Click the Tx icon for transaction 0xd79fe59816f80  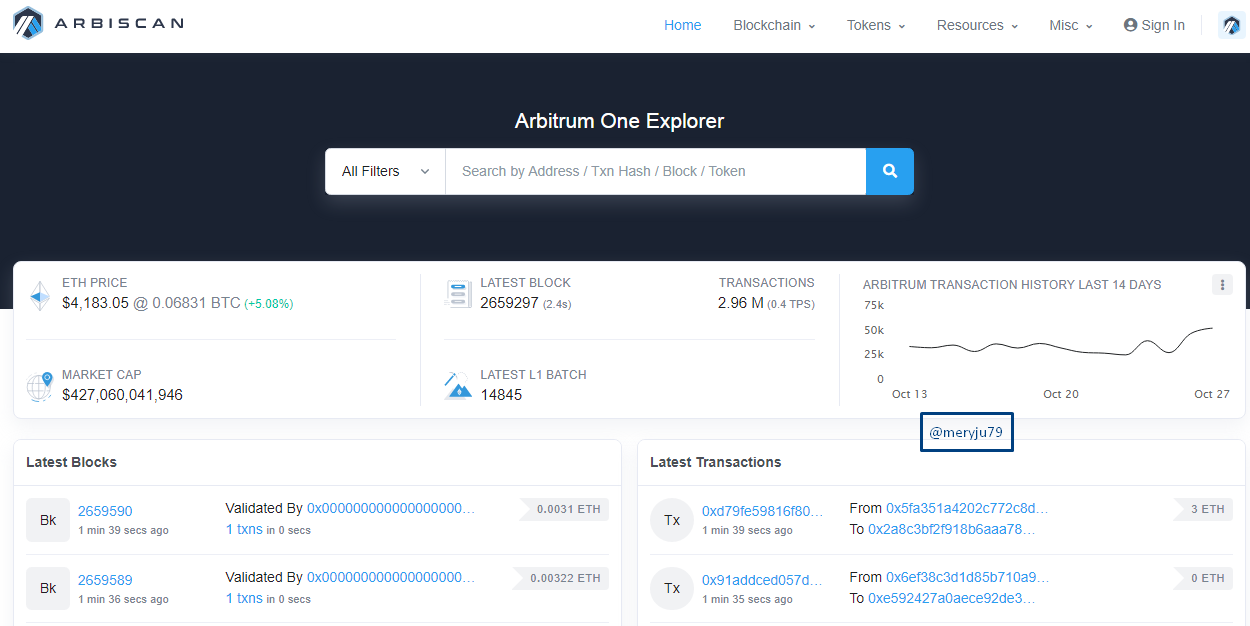pos(672,520)
